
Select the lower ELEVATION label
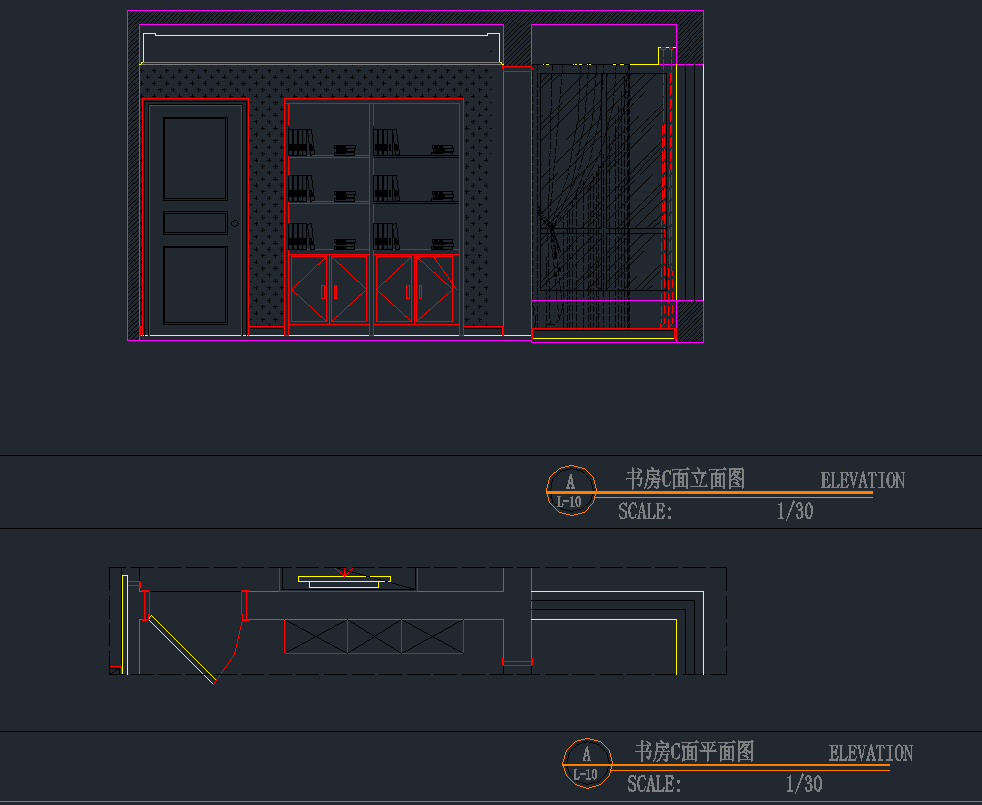coord(870,753)
